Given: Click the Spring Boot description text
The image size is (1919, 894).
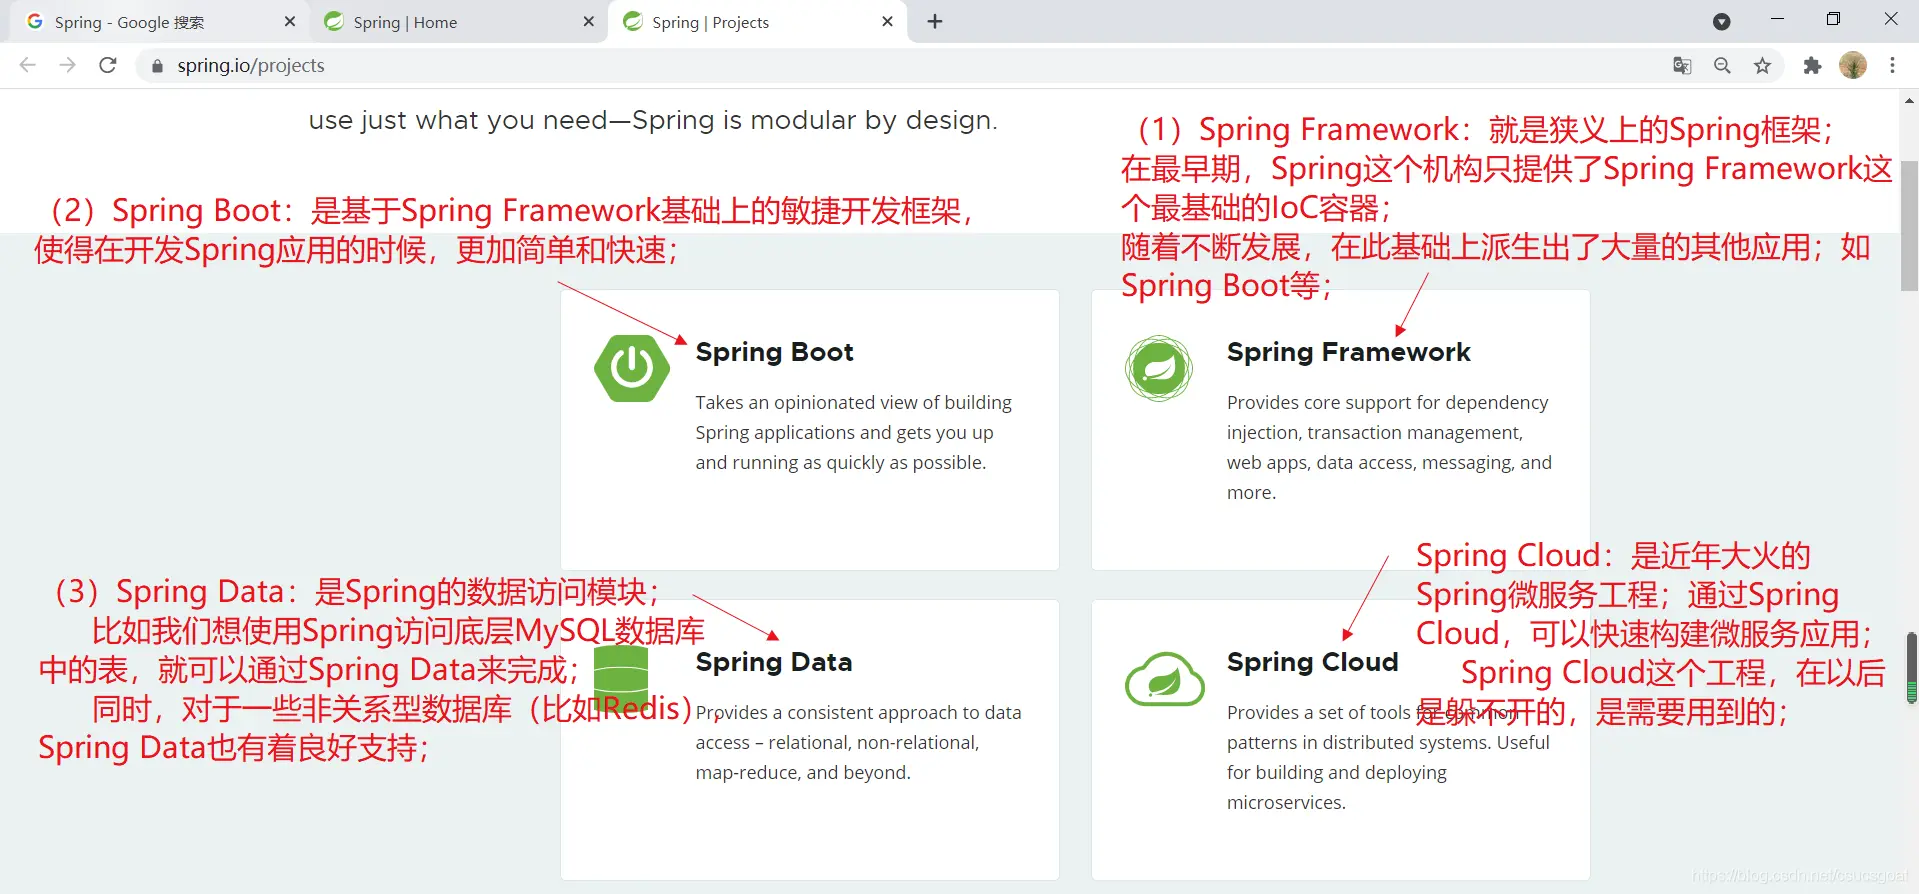Looking at the screenshot, I should [x=854, y=432].
